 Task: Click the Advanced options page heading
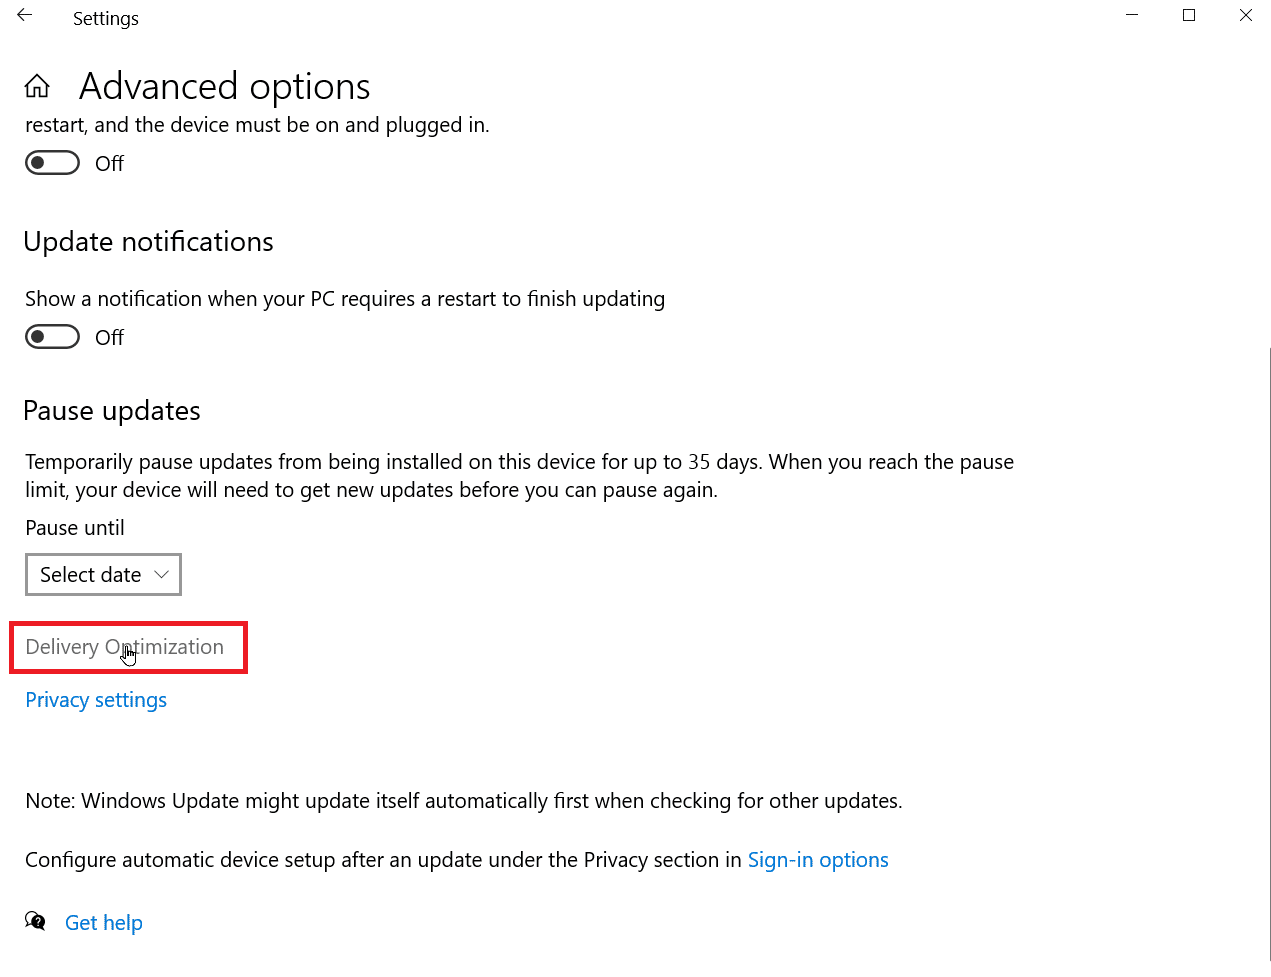pyautogui.click(x=225, y=87)
